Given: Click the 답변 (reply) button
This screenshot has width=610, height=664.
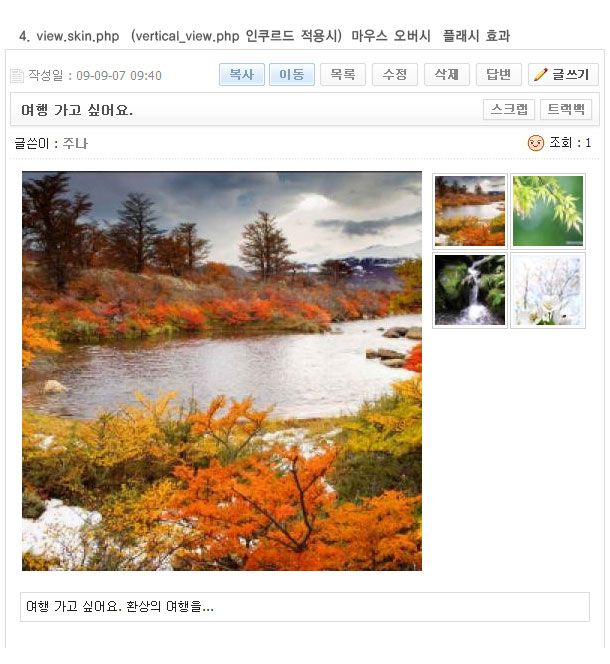Looking at the screenshot, I should (x=499, y=75).
